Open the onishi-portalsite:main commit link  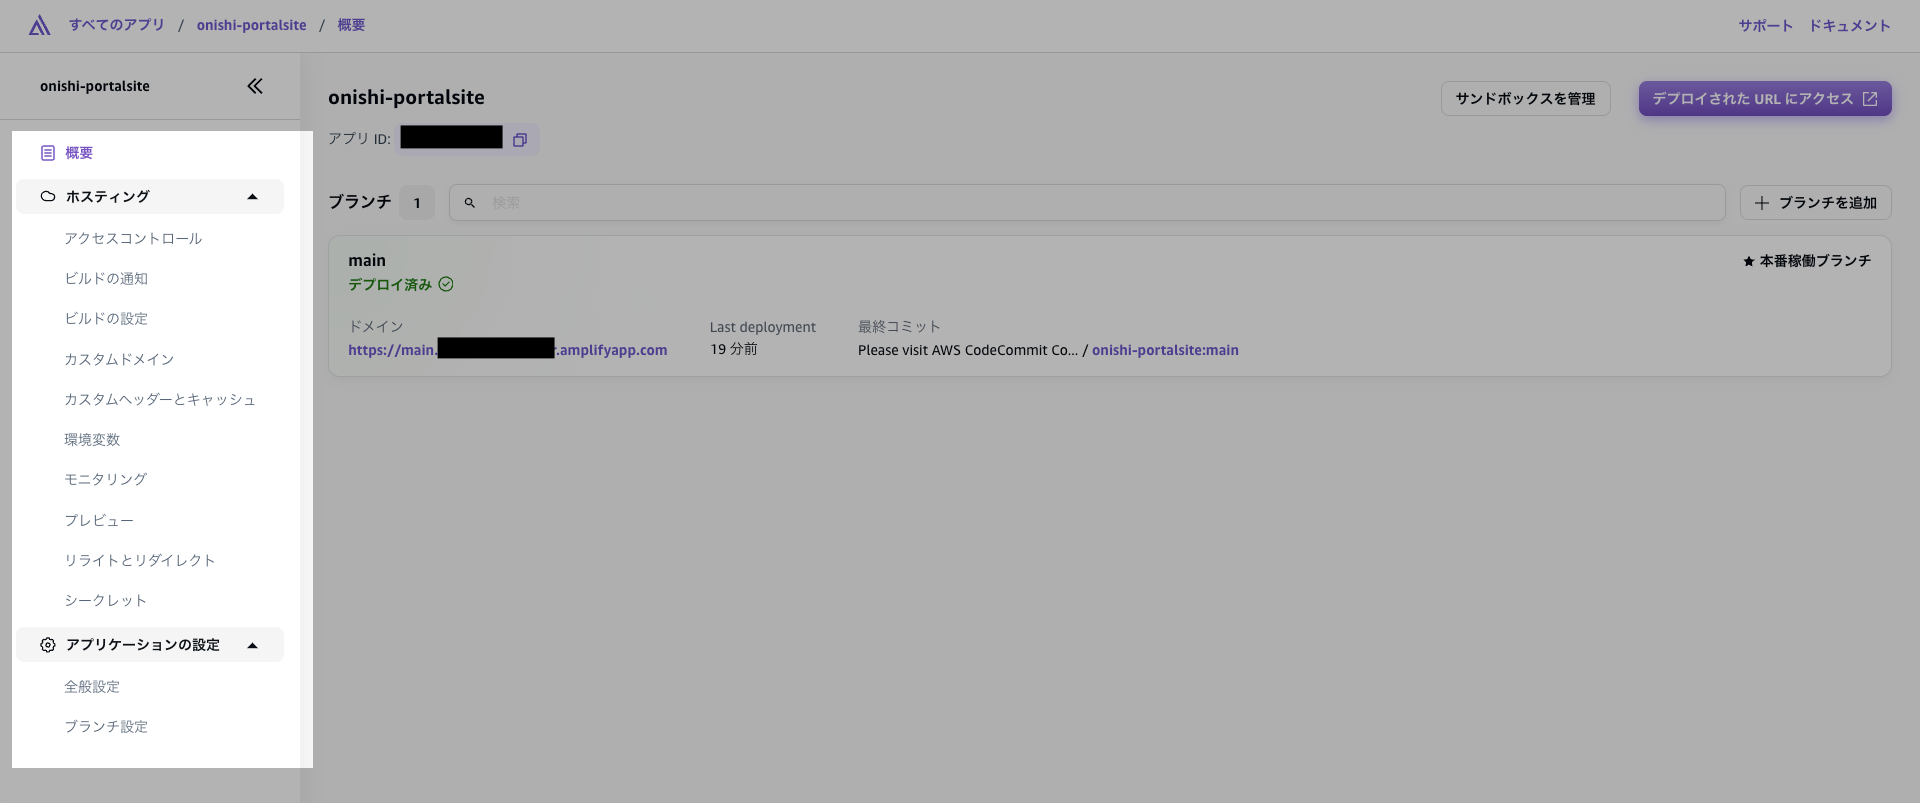coord(1165,350)
